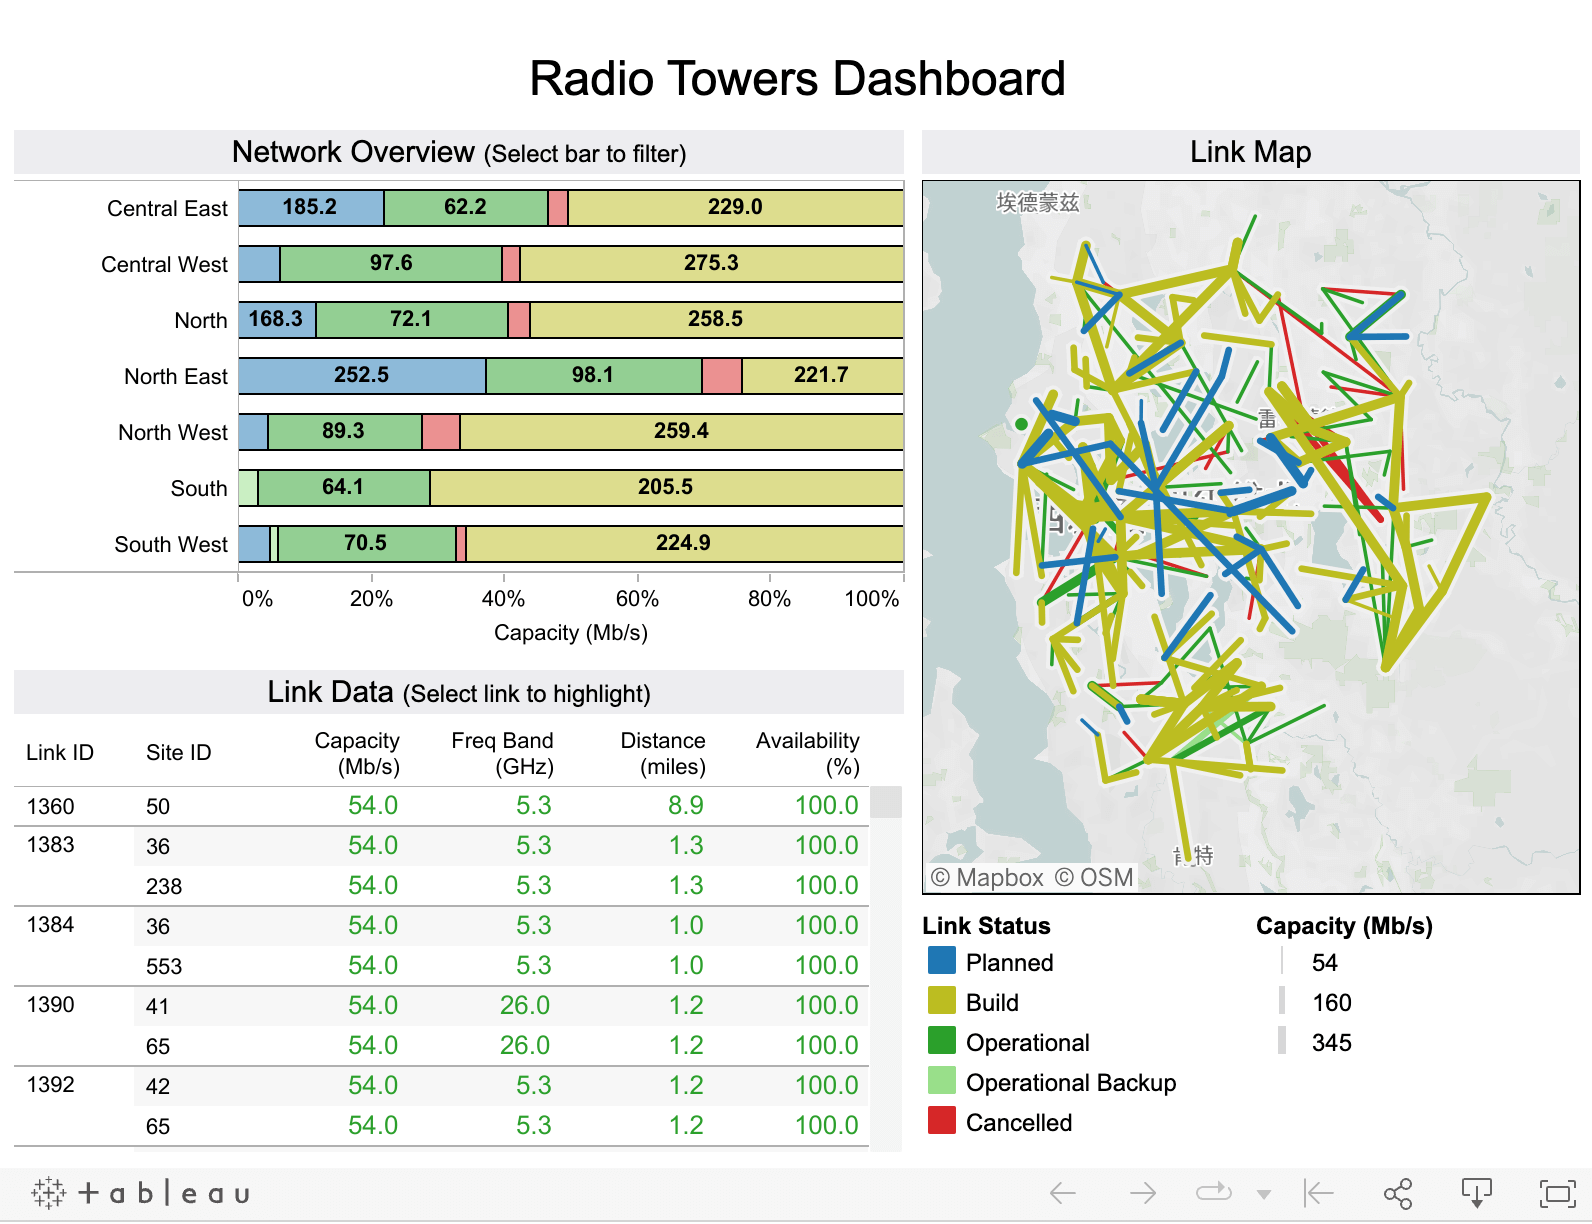Click the Download icon
1592x1224 pixels.
click(x=1477, y=1192)
